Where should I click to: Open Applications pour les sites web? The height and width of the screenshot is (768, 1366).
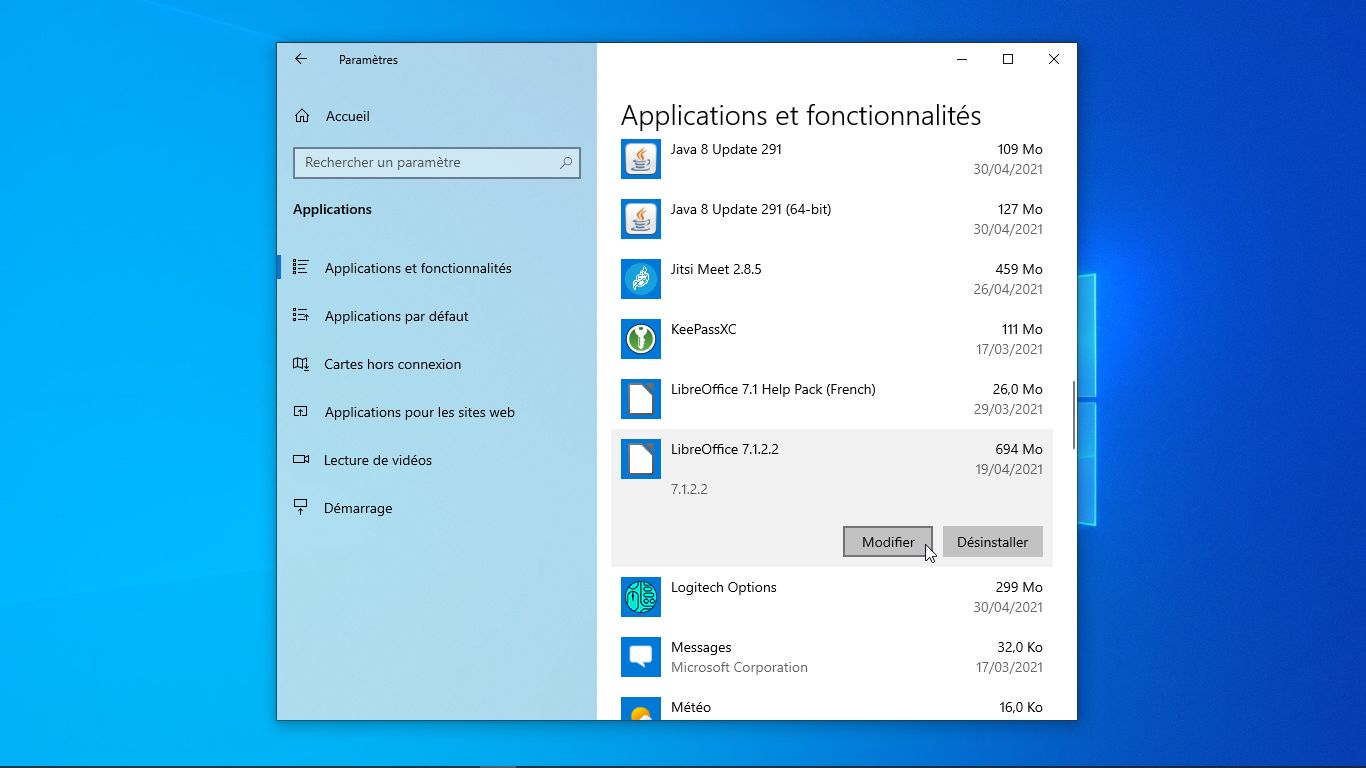[x=420, y=412]
